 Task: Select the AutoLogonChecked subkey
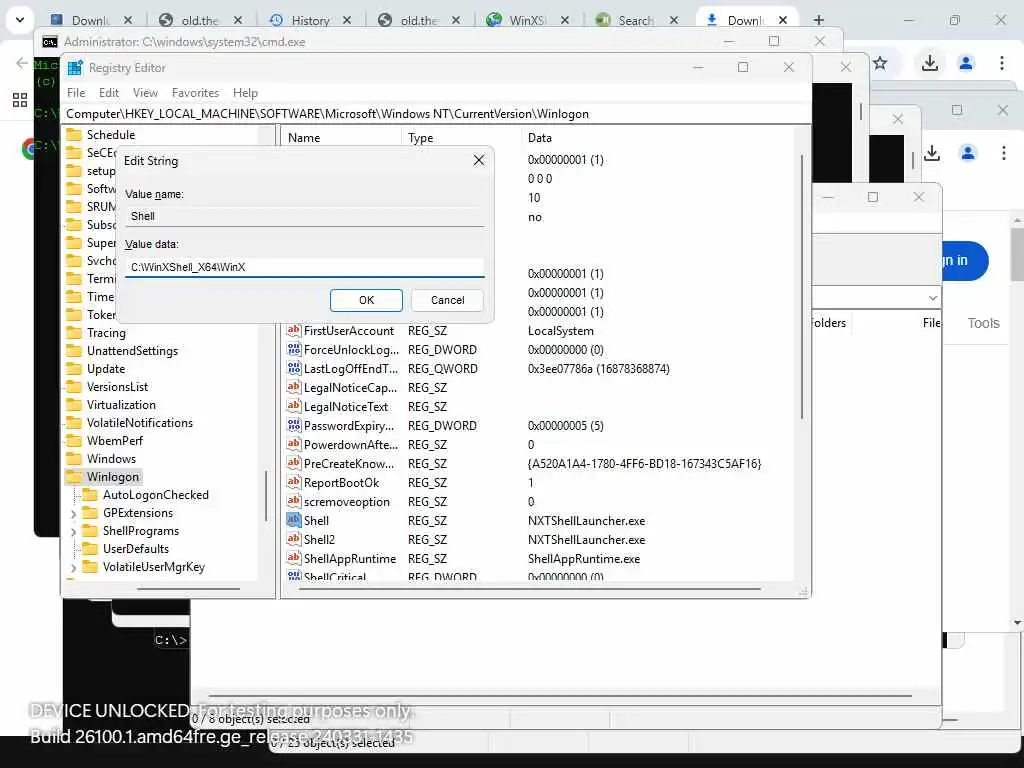pyautogui.click(x=155, y=494)
